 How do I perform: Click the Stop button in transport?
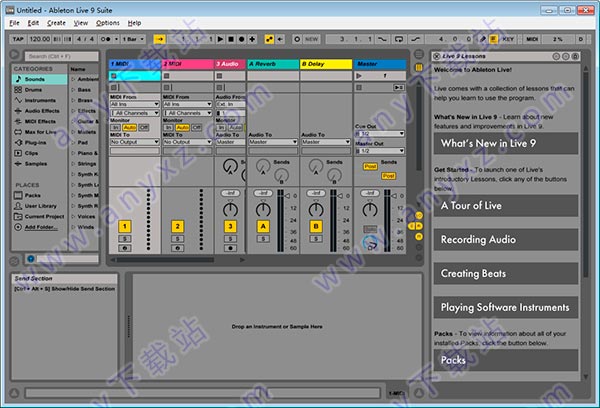(x=231, y=39)
